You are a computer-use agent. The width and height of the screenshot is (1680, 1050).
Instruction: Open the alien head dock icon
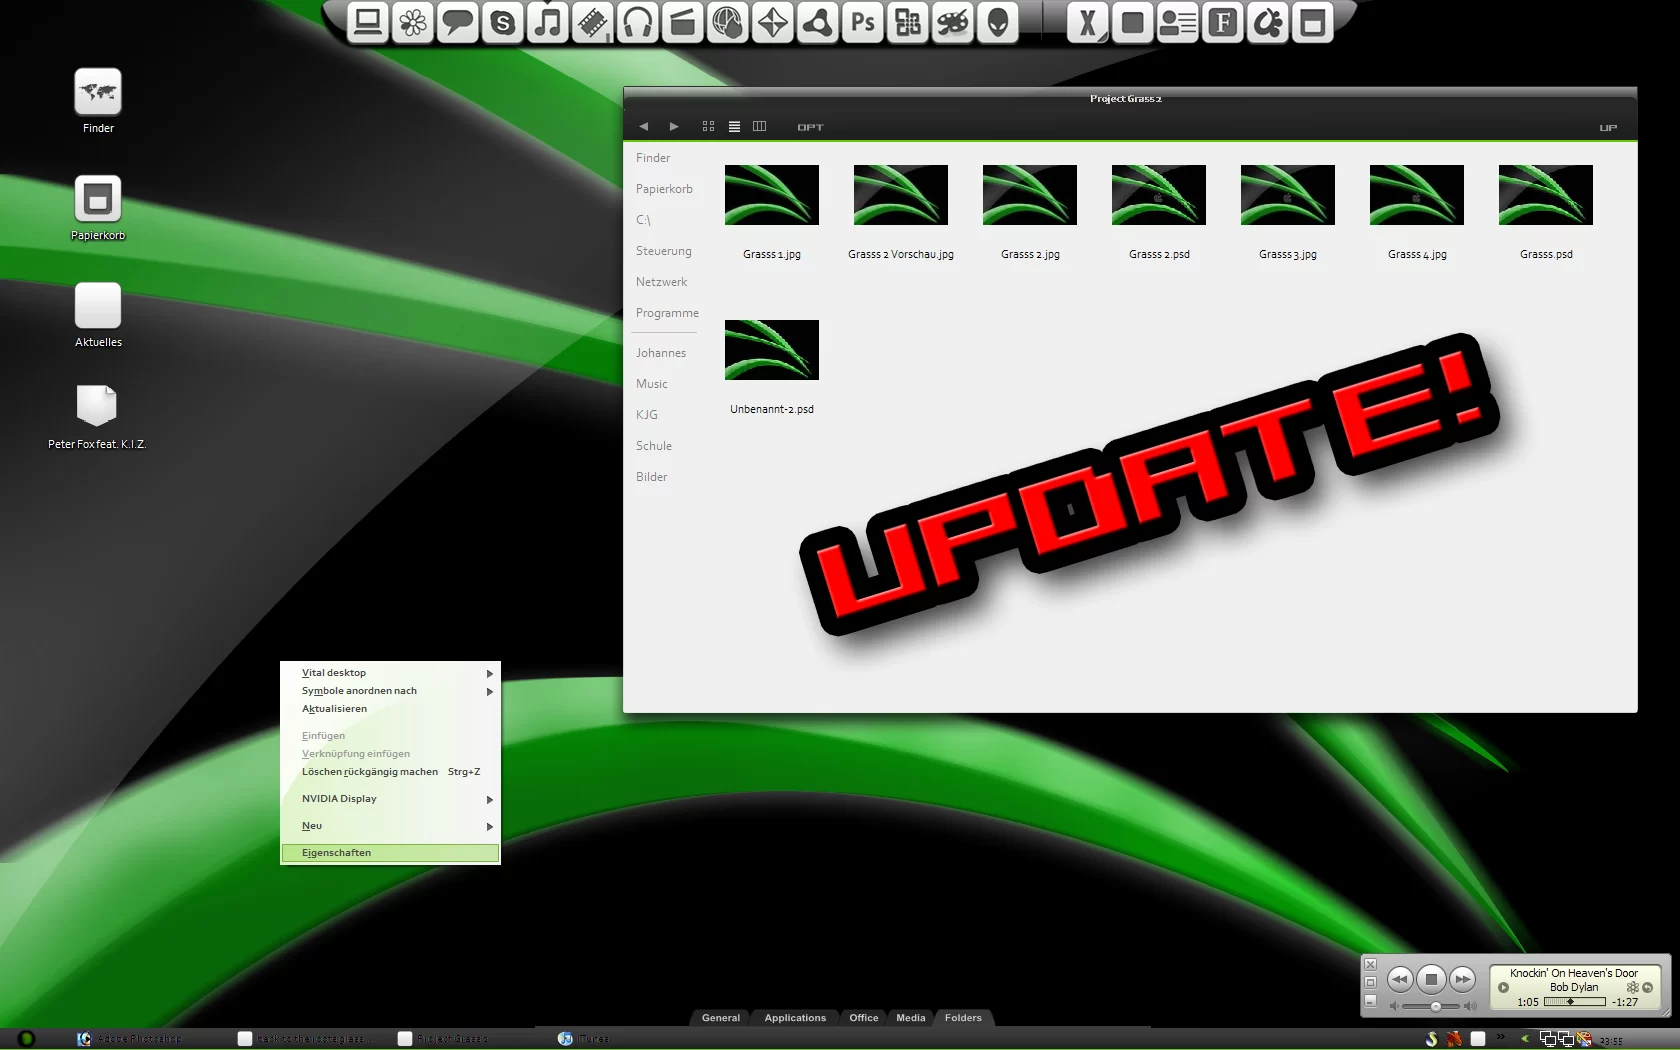998,22
